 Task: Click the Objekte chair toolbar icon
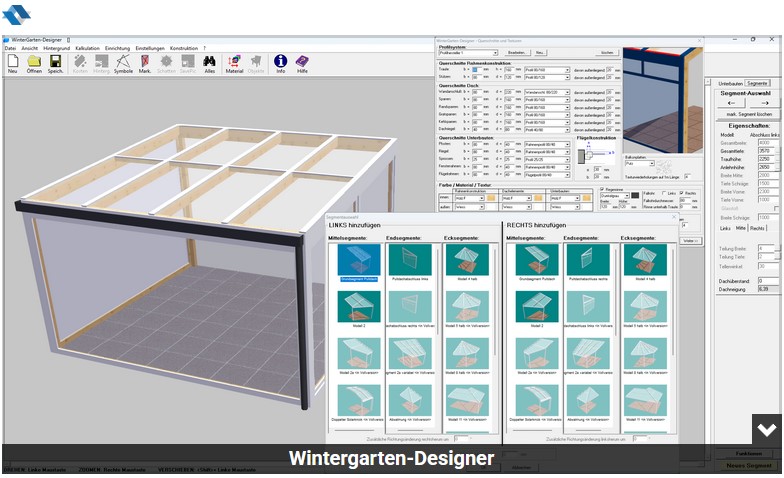click(x=256, y=64)
